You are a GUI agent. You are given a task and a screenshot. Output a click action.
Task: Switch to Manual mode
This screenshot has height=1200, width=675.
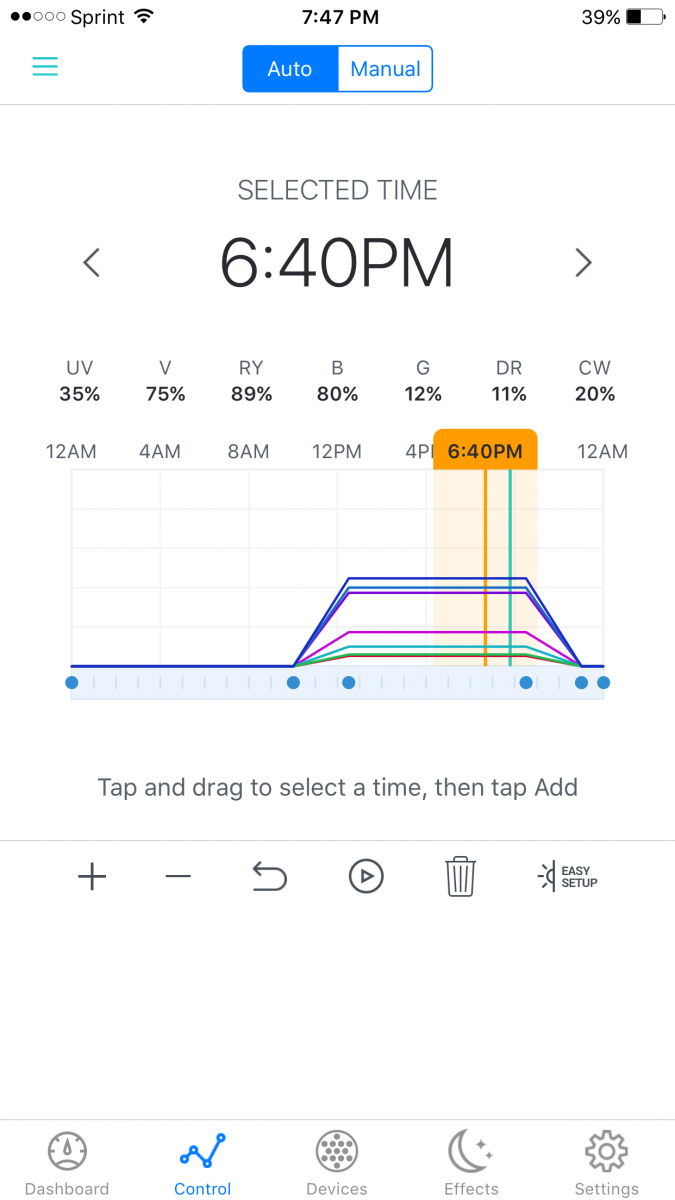coord(385,69)
